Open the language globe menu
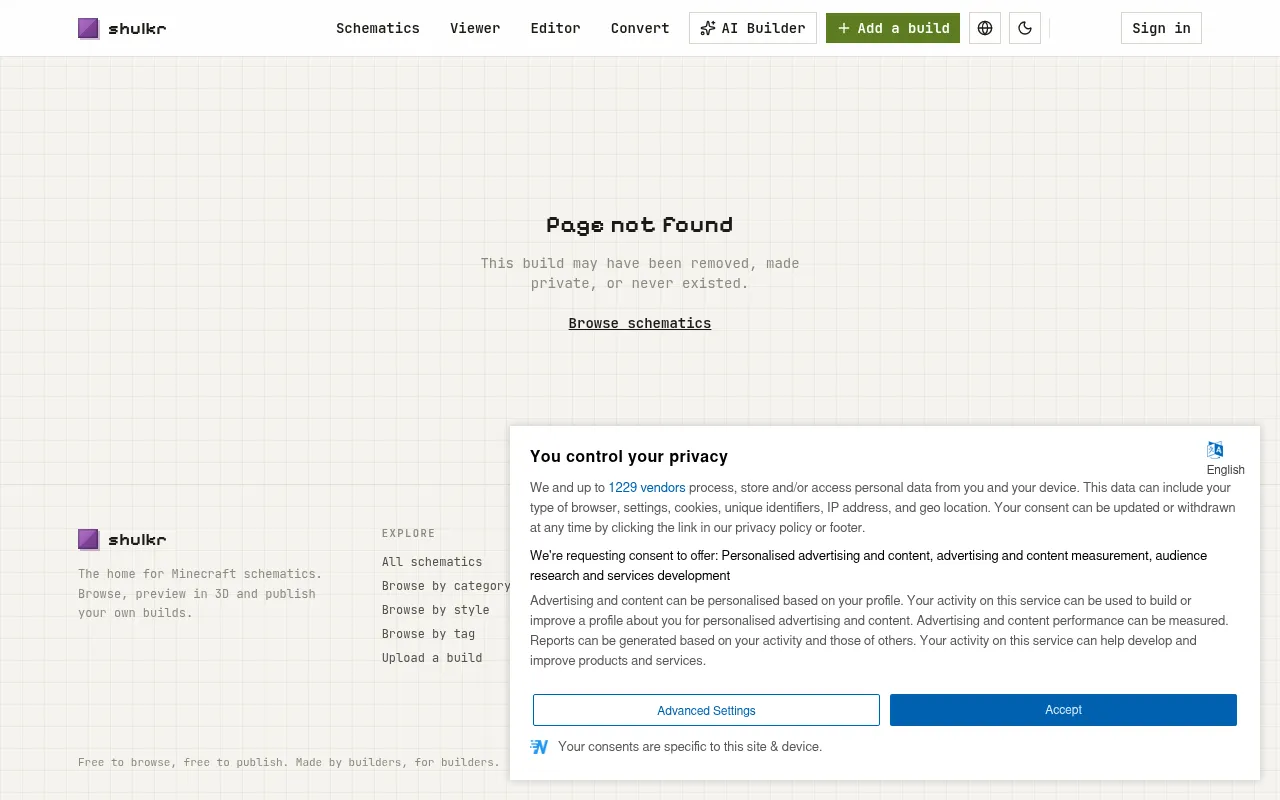The height and width of the screenshot is (800, 1280). click(x=985, y=28)
